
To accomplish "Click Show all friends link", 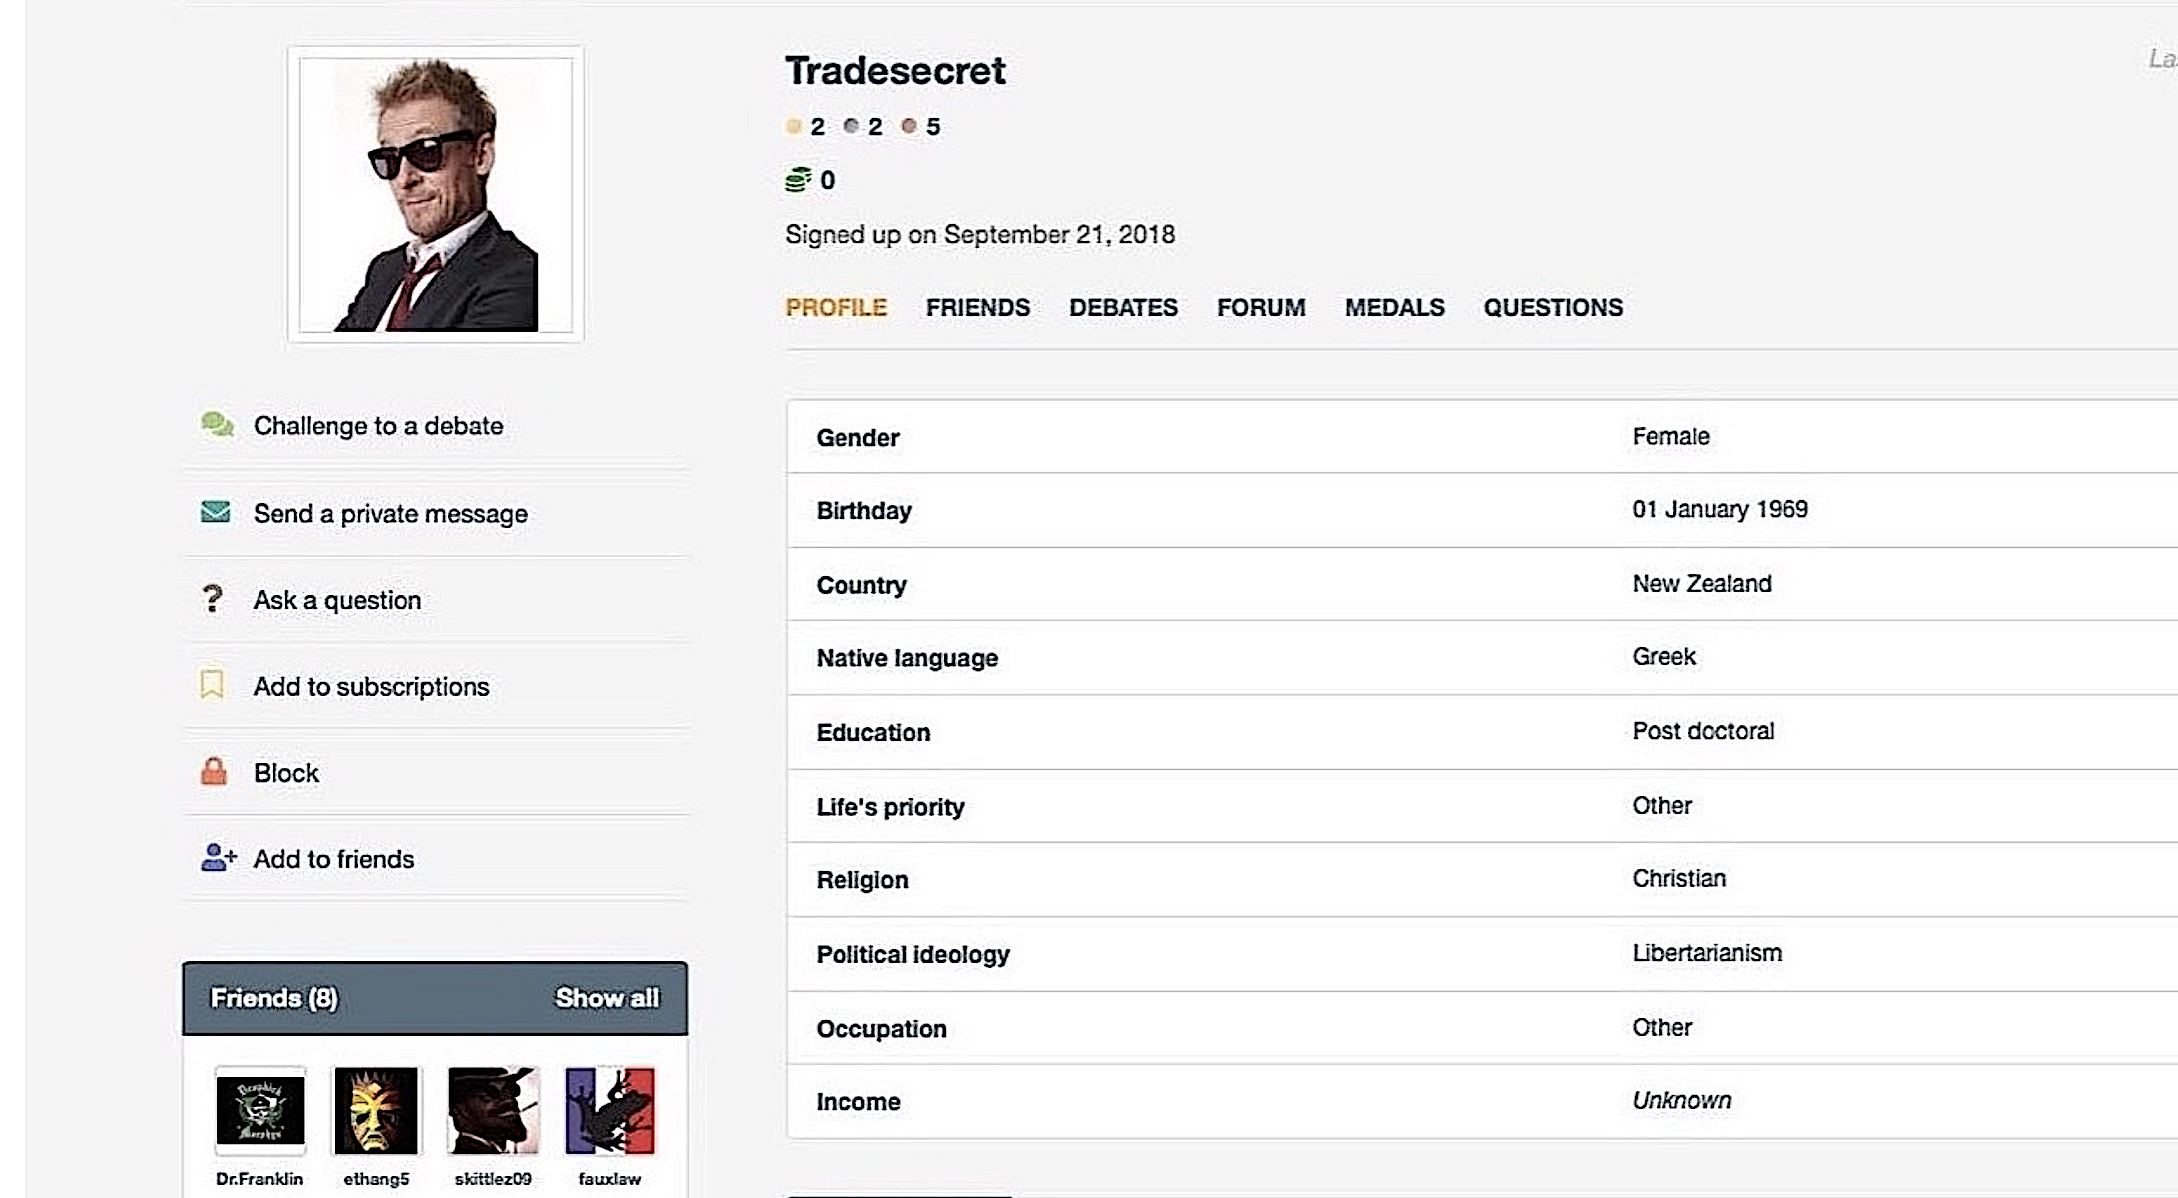I will tap(607, 998).
